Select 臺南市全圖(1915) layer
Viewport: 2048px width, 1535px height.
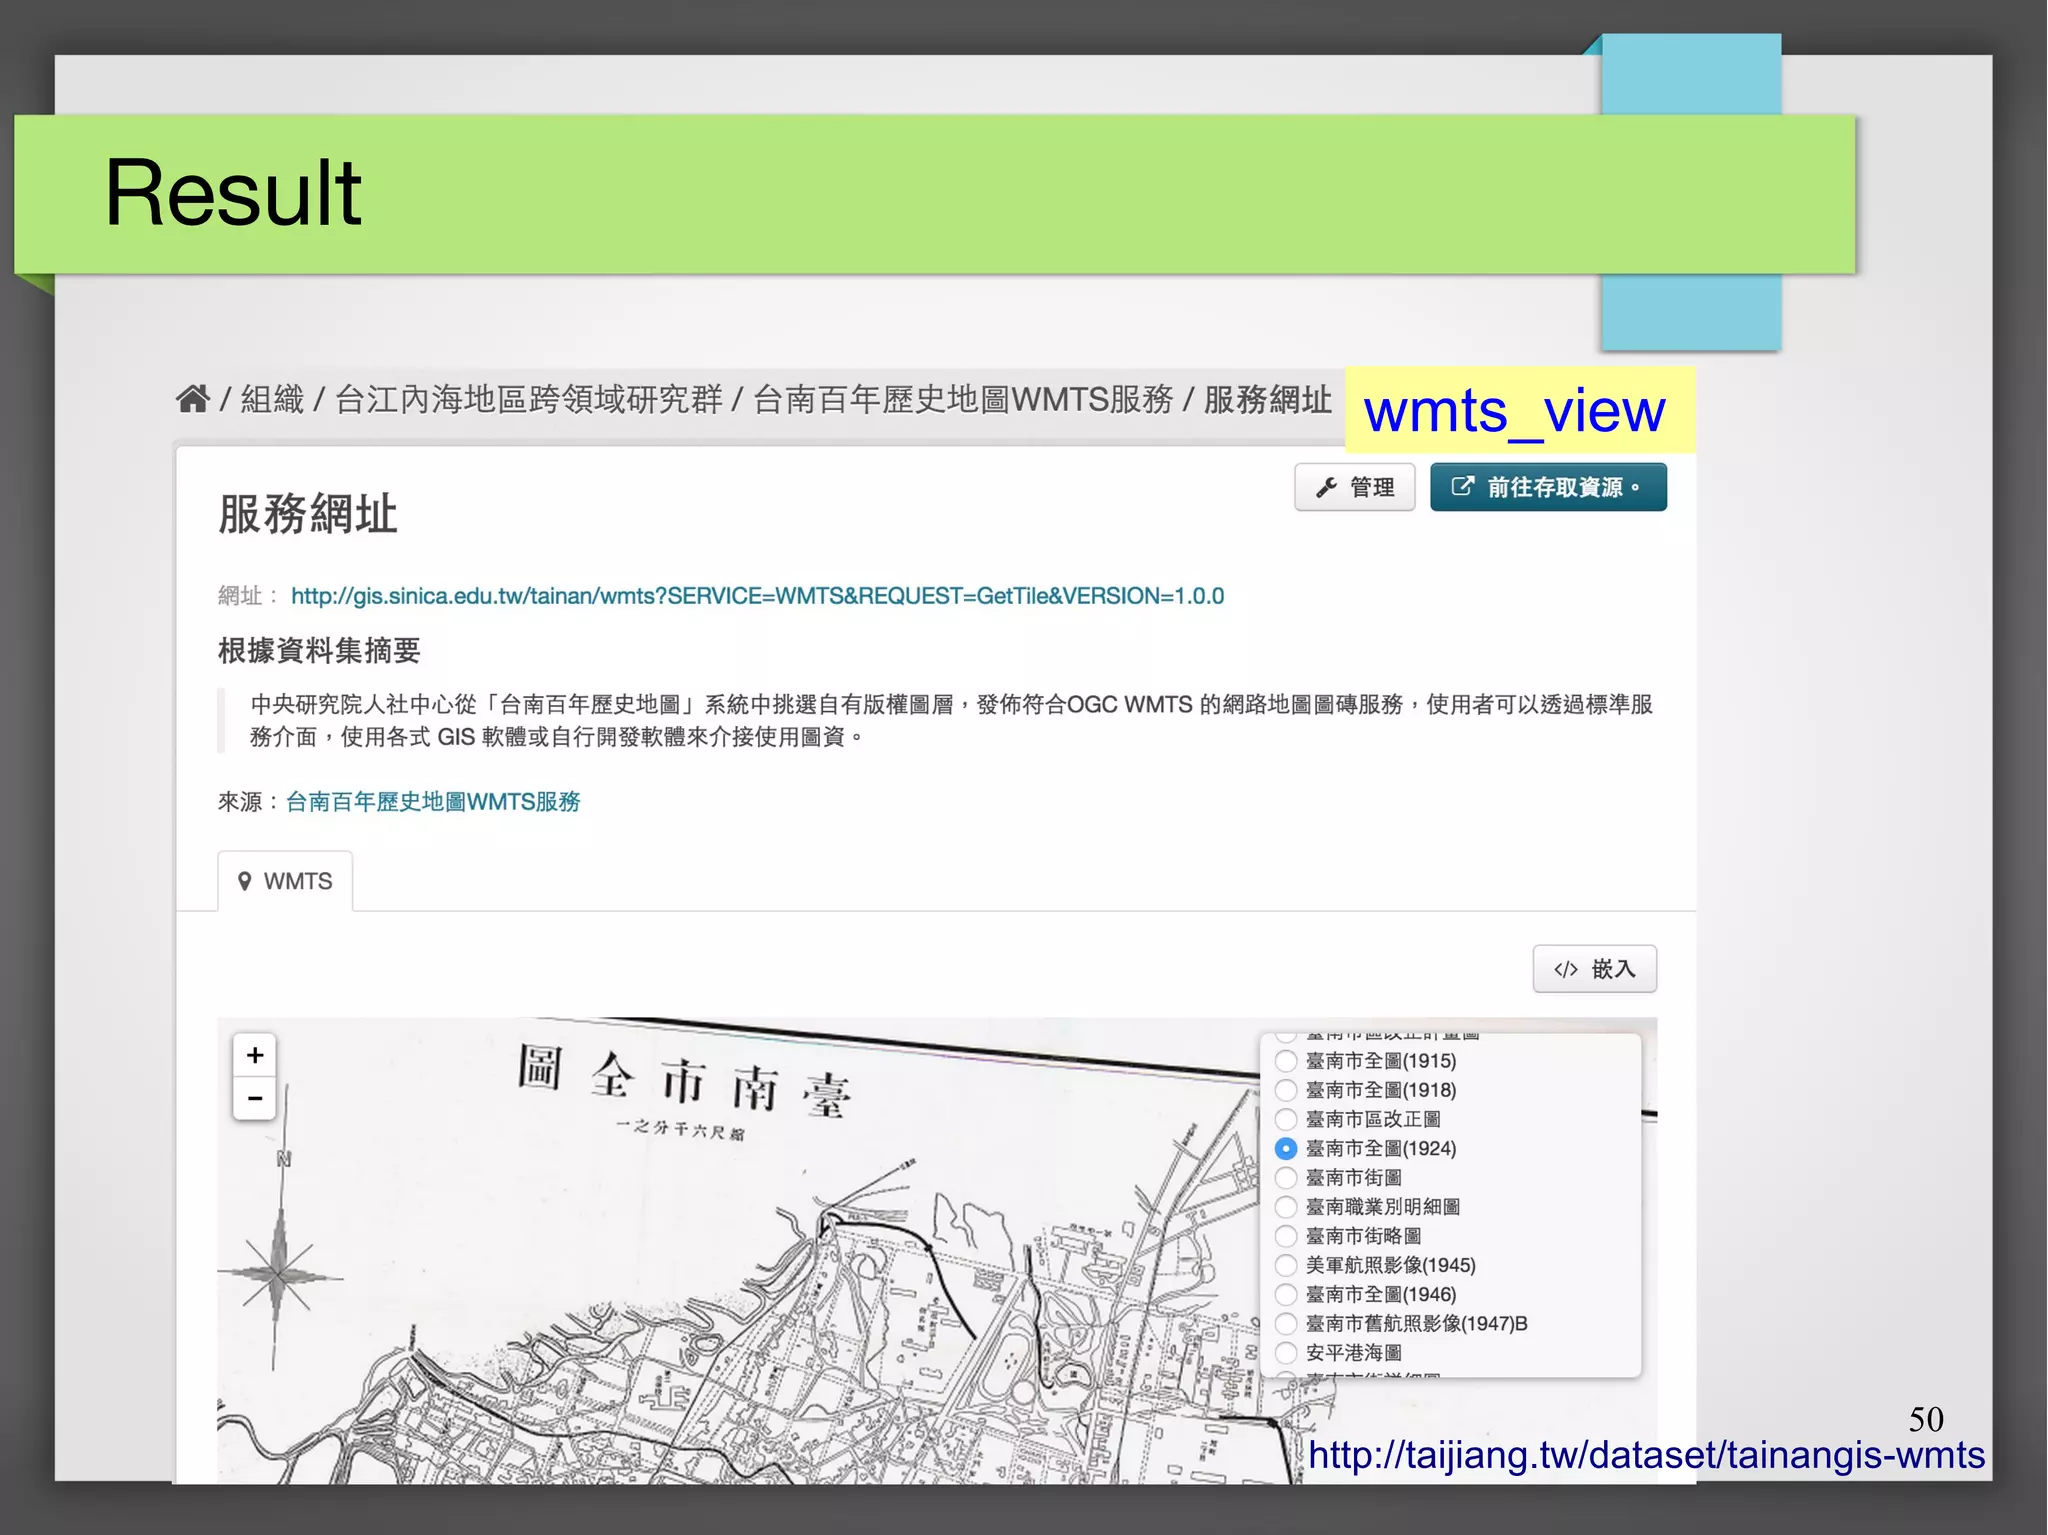pos(1286,1061)
